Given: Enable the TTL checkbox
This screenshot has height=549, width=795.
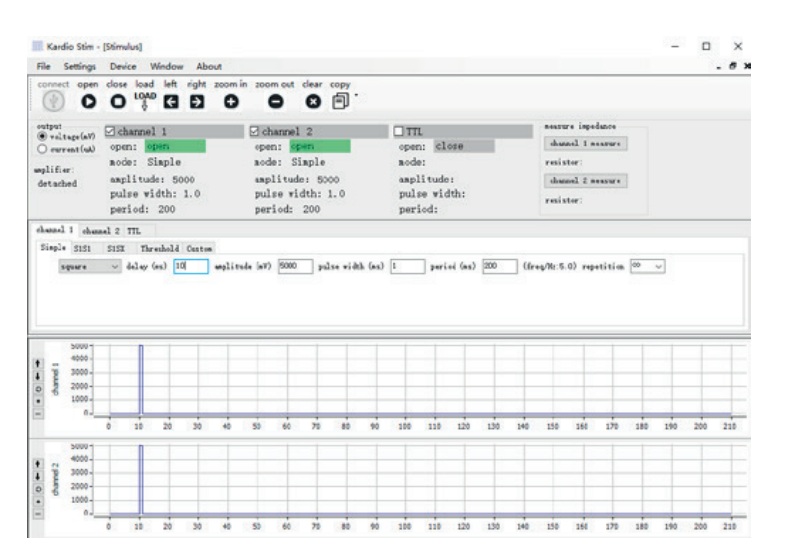Looking at the screenshot, I should 400,131.
